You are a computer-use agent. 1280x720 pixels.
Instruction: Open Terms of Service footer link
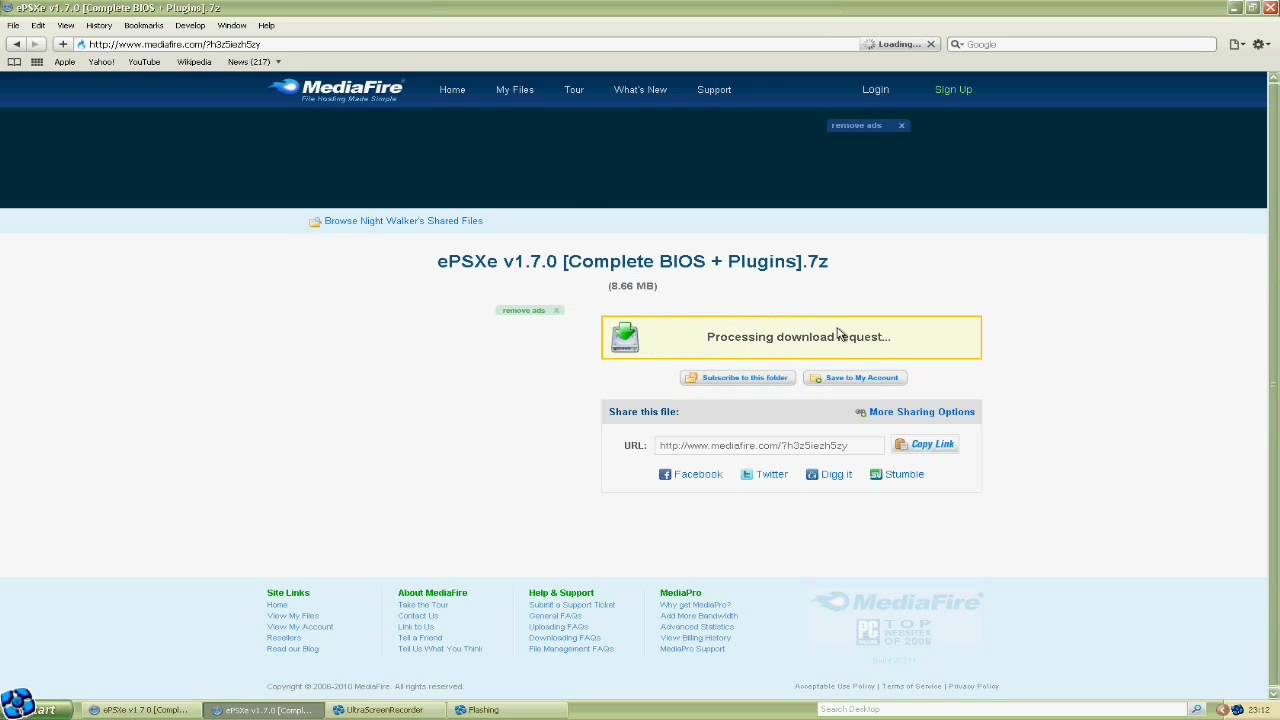(x=912, y=686)
